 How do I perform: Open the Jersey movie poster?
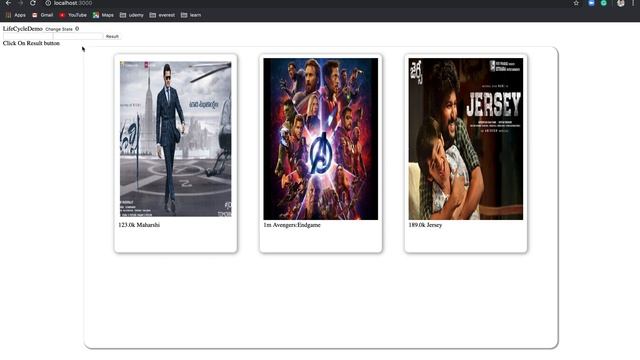click(466, 139)
